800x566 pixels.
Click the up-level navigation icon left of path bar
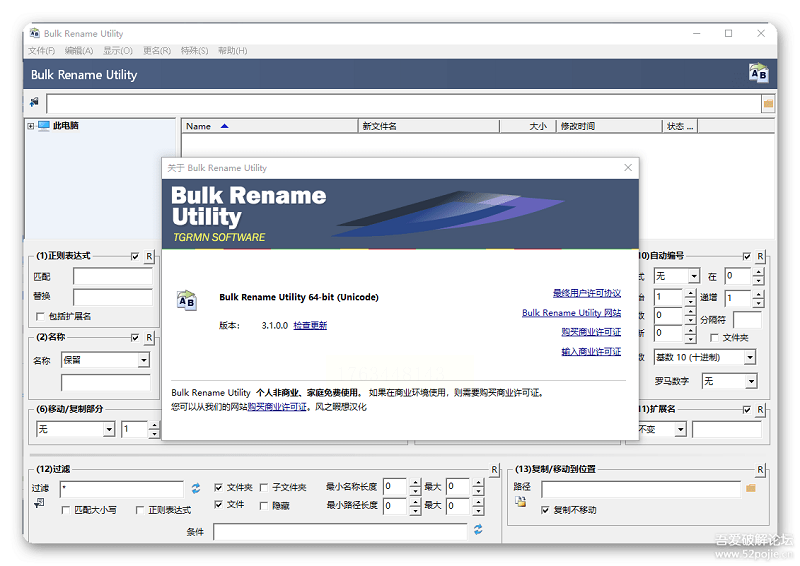point(35,103)
